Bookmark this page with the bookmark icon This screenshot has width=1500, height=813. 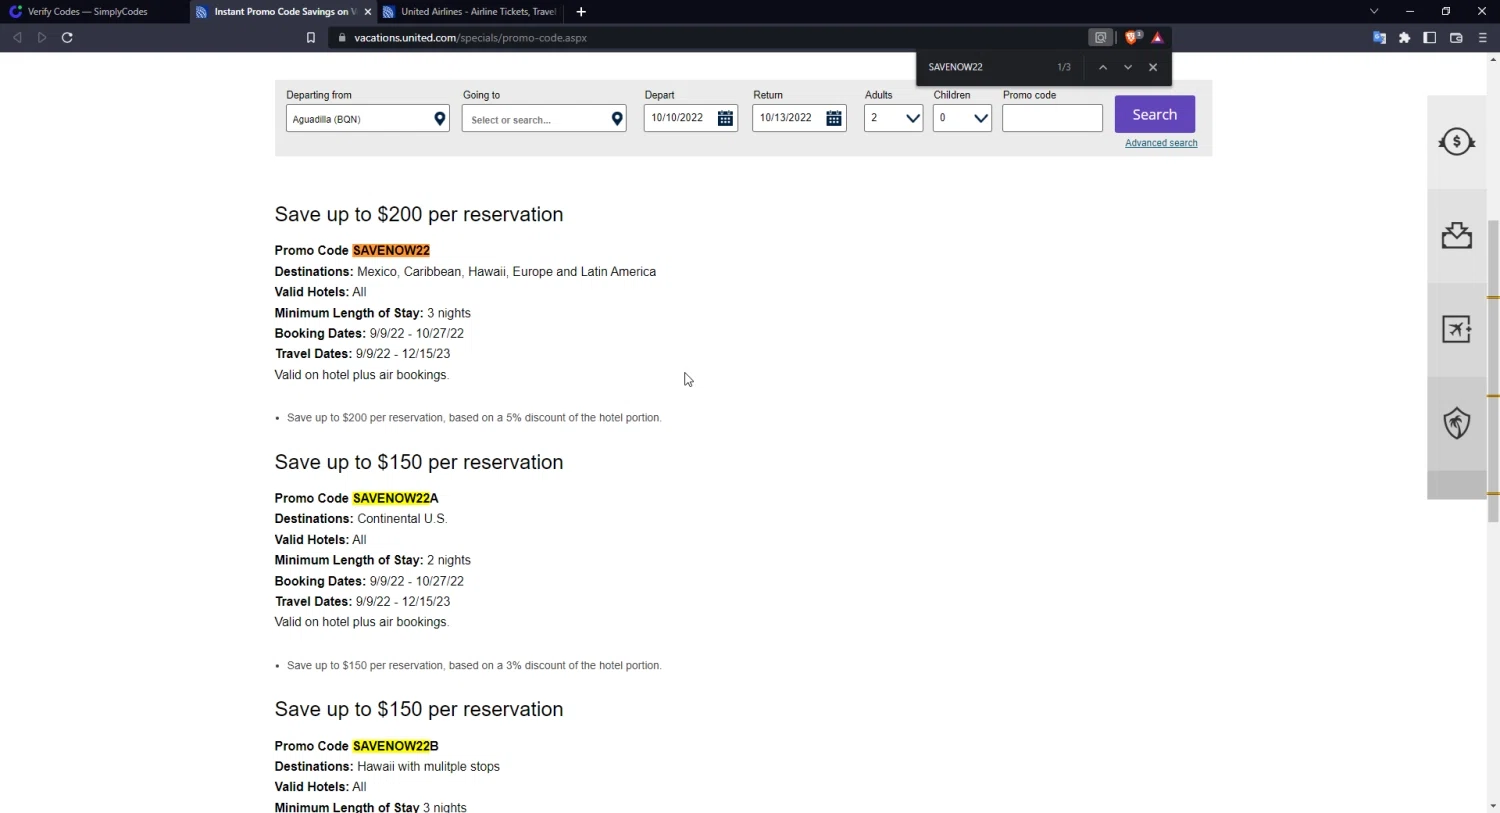(311, 38)
